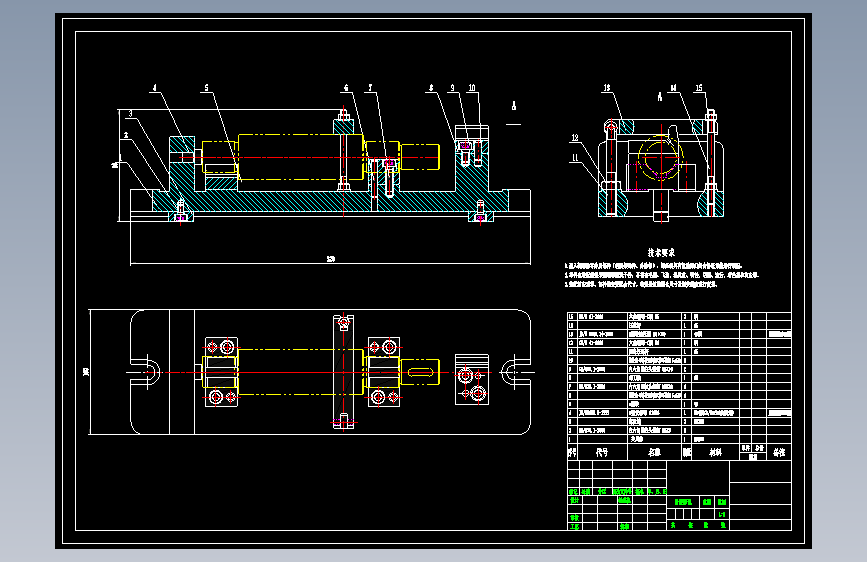
Task: Click part balloon number 6
Action: pyautogui.click(x=347, y=88)
